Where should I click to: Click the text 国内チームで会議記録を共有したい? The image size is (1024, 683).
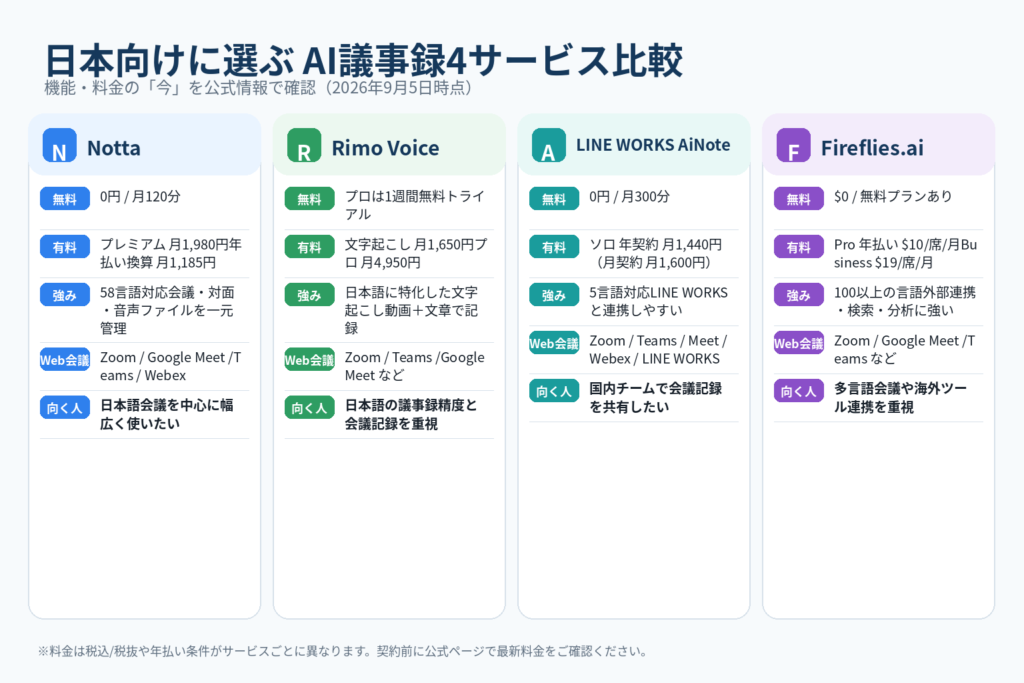[655, 397]
